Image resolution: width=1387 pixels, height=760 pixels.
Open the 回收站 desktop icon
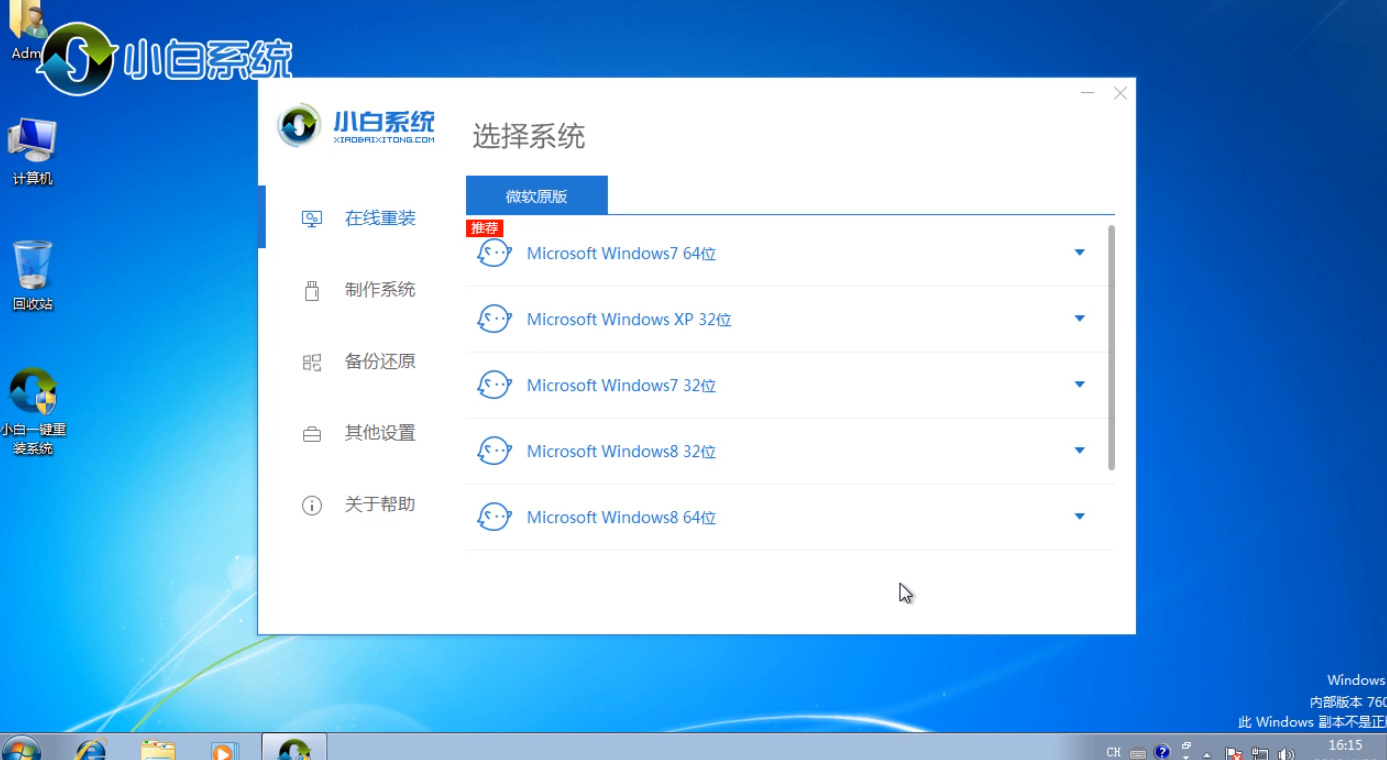click(x=32, y=276)
